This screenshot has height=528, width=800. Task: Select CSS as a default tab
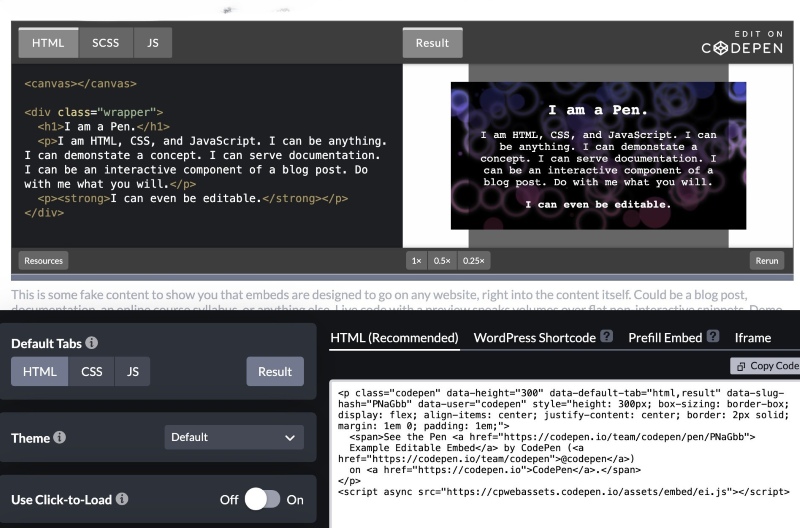click(x=92, y=371)
